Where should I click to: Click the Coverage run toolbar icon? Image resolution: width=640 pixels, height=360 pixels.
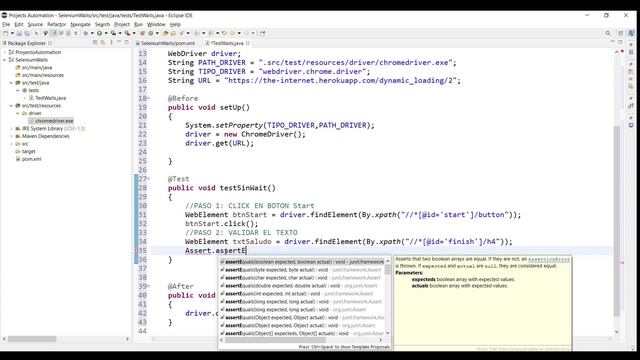113,33
